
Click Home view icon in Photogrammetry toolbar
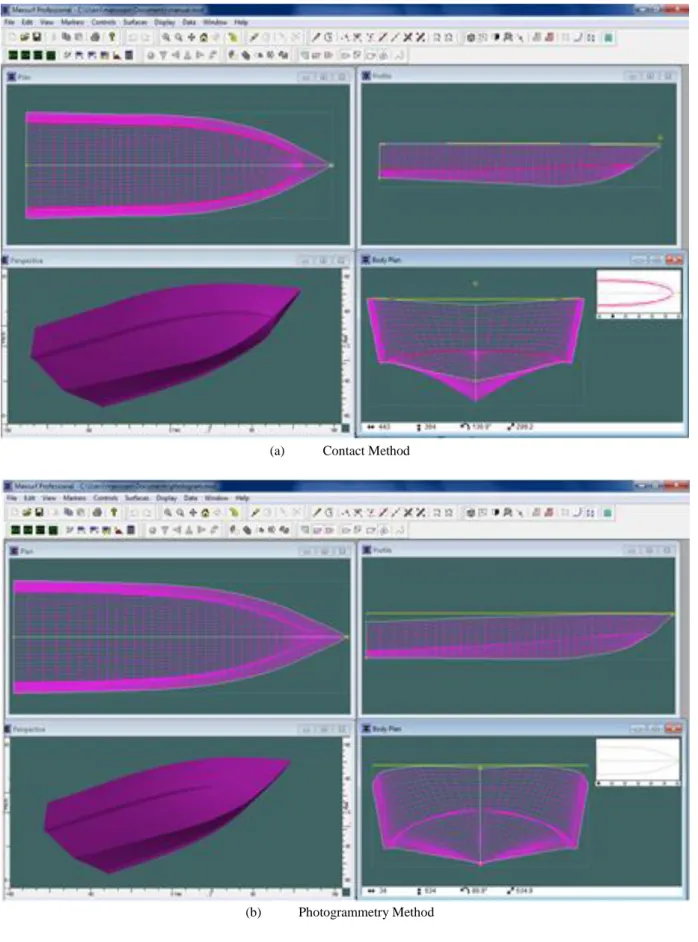point(205,512)
